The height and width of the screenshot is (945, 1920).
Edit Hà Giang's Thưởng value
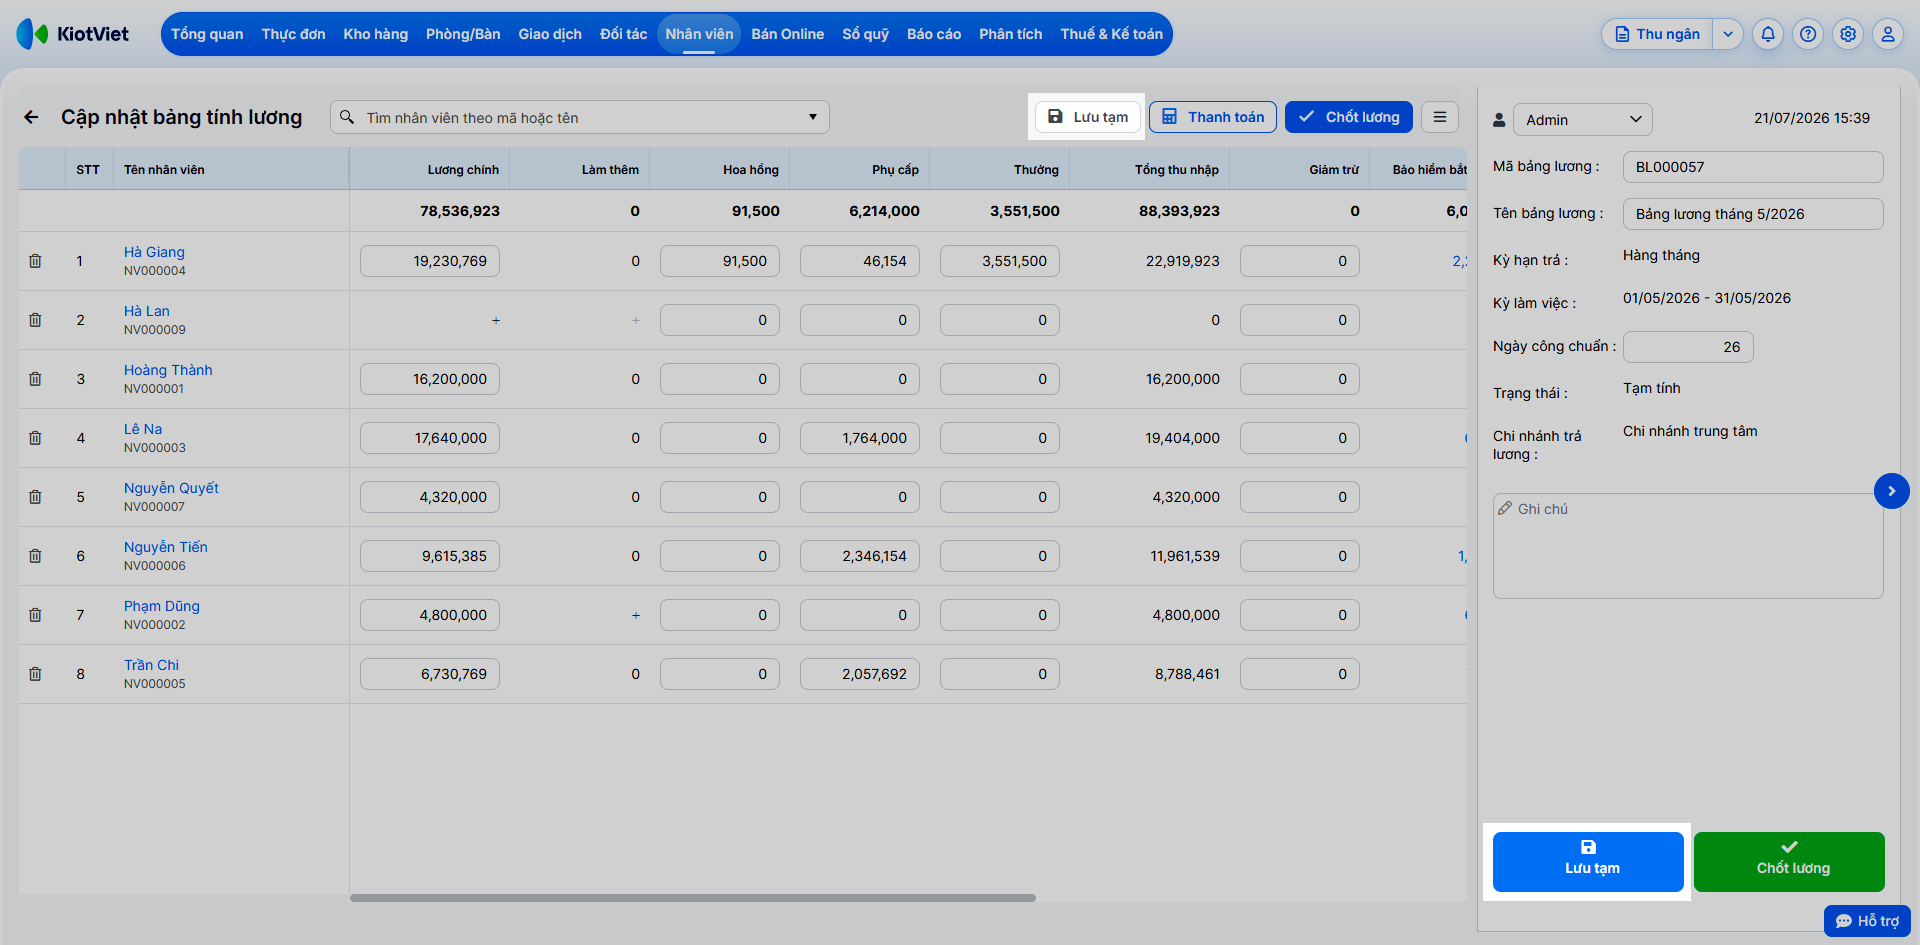(1000, 261)
